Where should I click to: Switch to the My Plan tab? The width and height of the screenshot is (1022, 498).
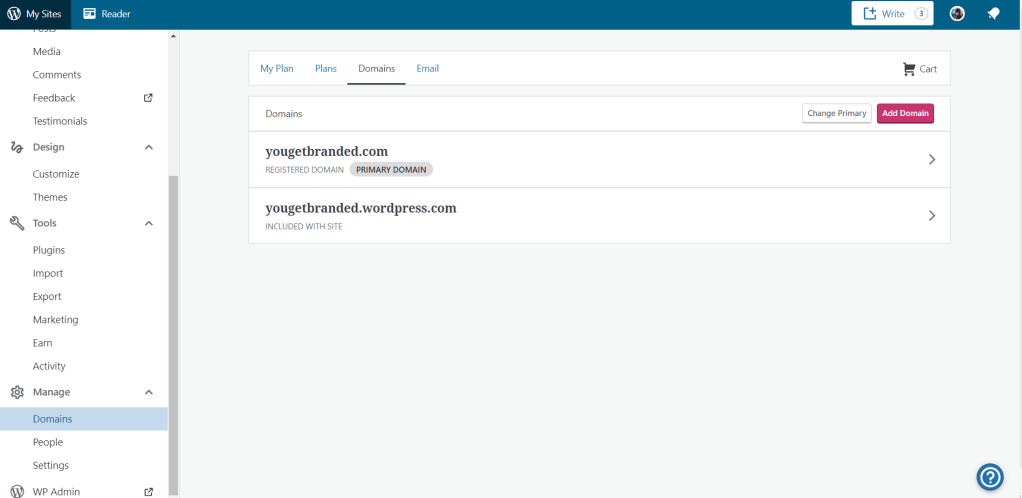pyautogui.click(x=277, y=68)
